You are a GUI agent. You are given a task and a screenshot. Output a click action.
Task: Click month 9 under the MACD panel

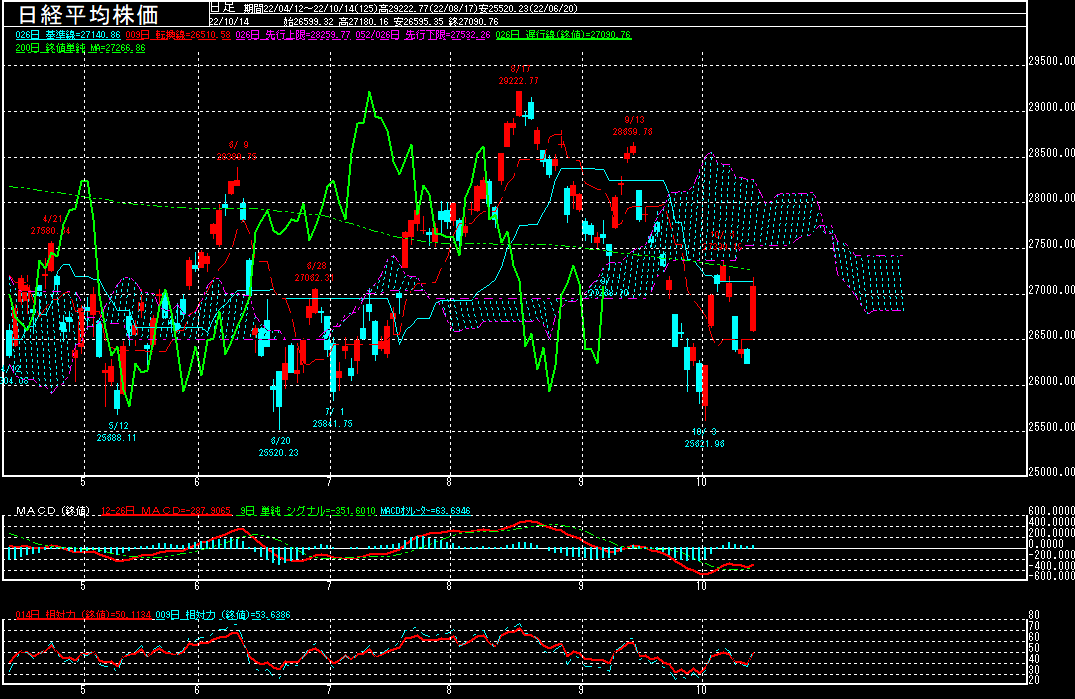(581, 586)
